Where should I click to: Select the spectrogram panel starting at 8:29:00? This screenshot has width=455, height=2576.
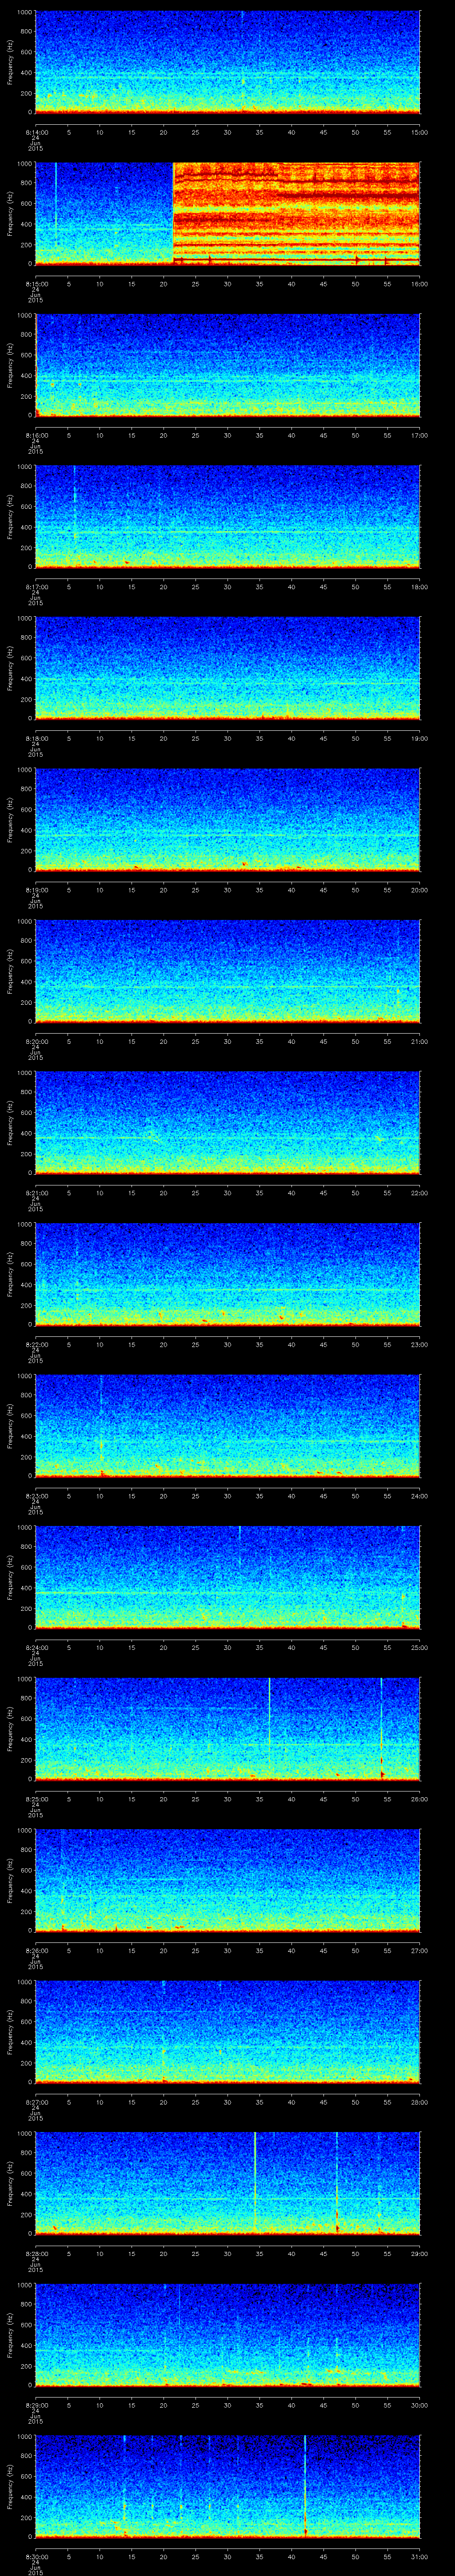[x=227, y=2335]
